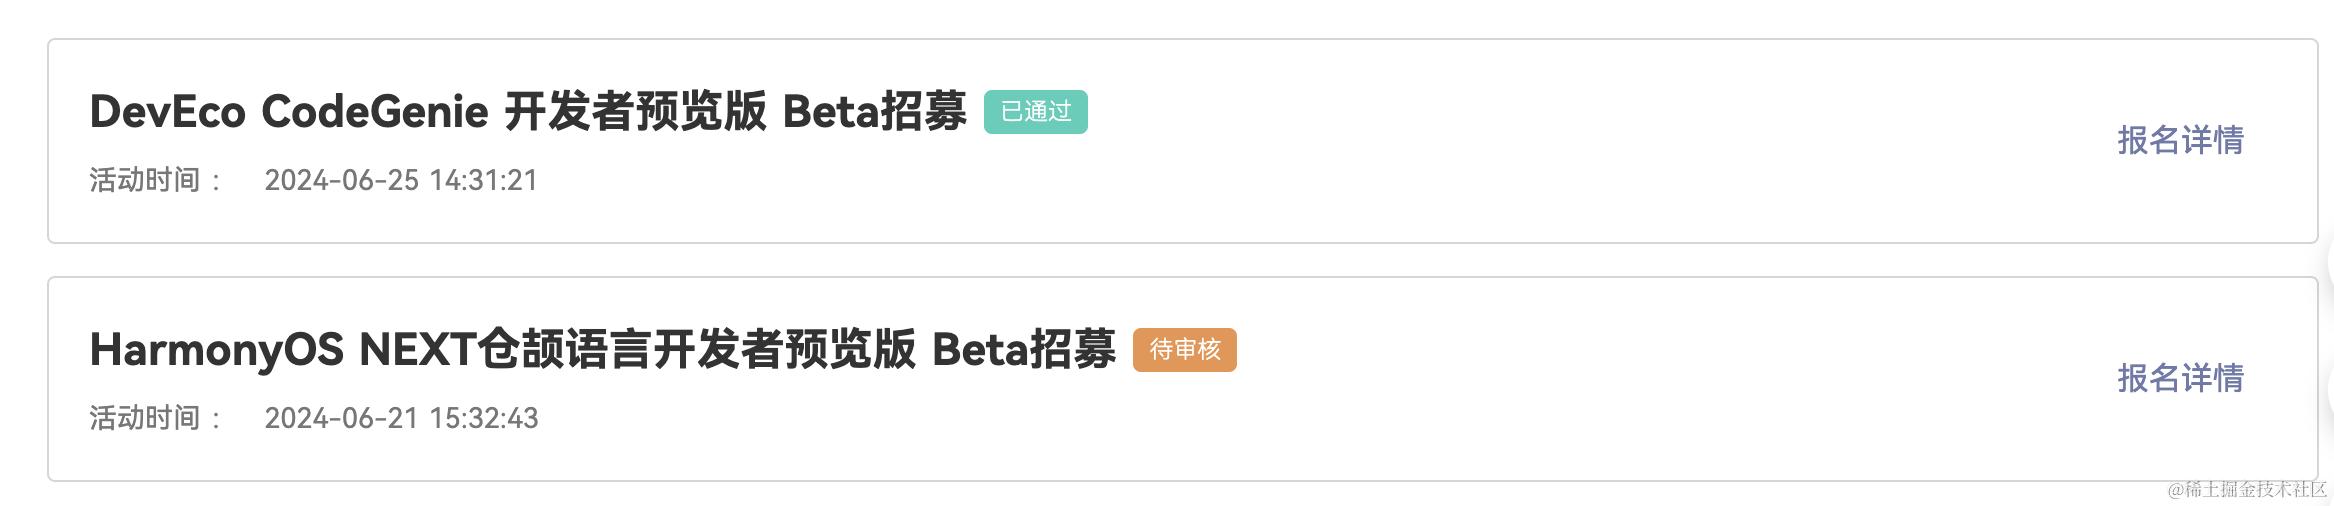Click the timestamp 2024-06-25 14:31:21
This screenshot has height=506, width=2334.
click(401, 181)
